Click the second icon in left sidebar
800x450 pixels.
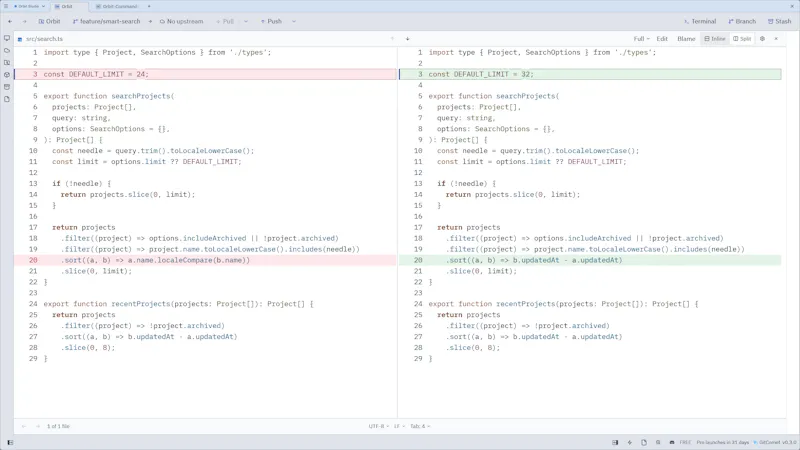point(7,51)
